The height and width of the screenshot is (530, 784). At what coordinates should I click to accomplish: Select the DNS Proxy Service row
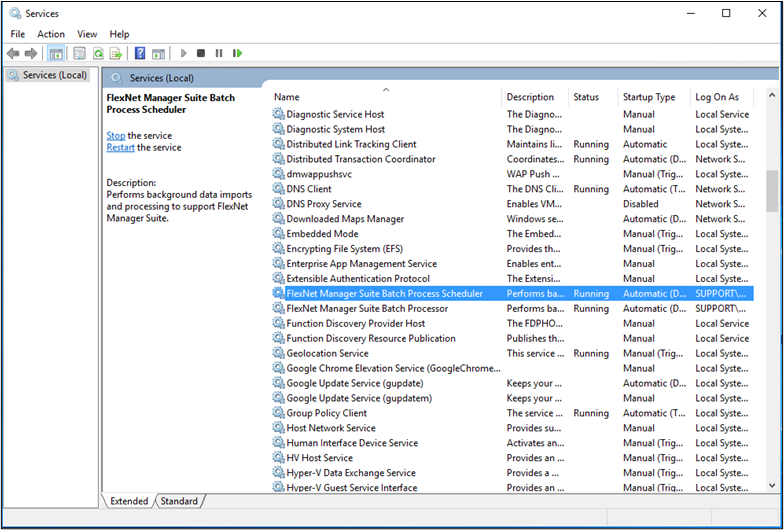(512, 204)
